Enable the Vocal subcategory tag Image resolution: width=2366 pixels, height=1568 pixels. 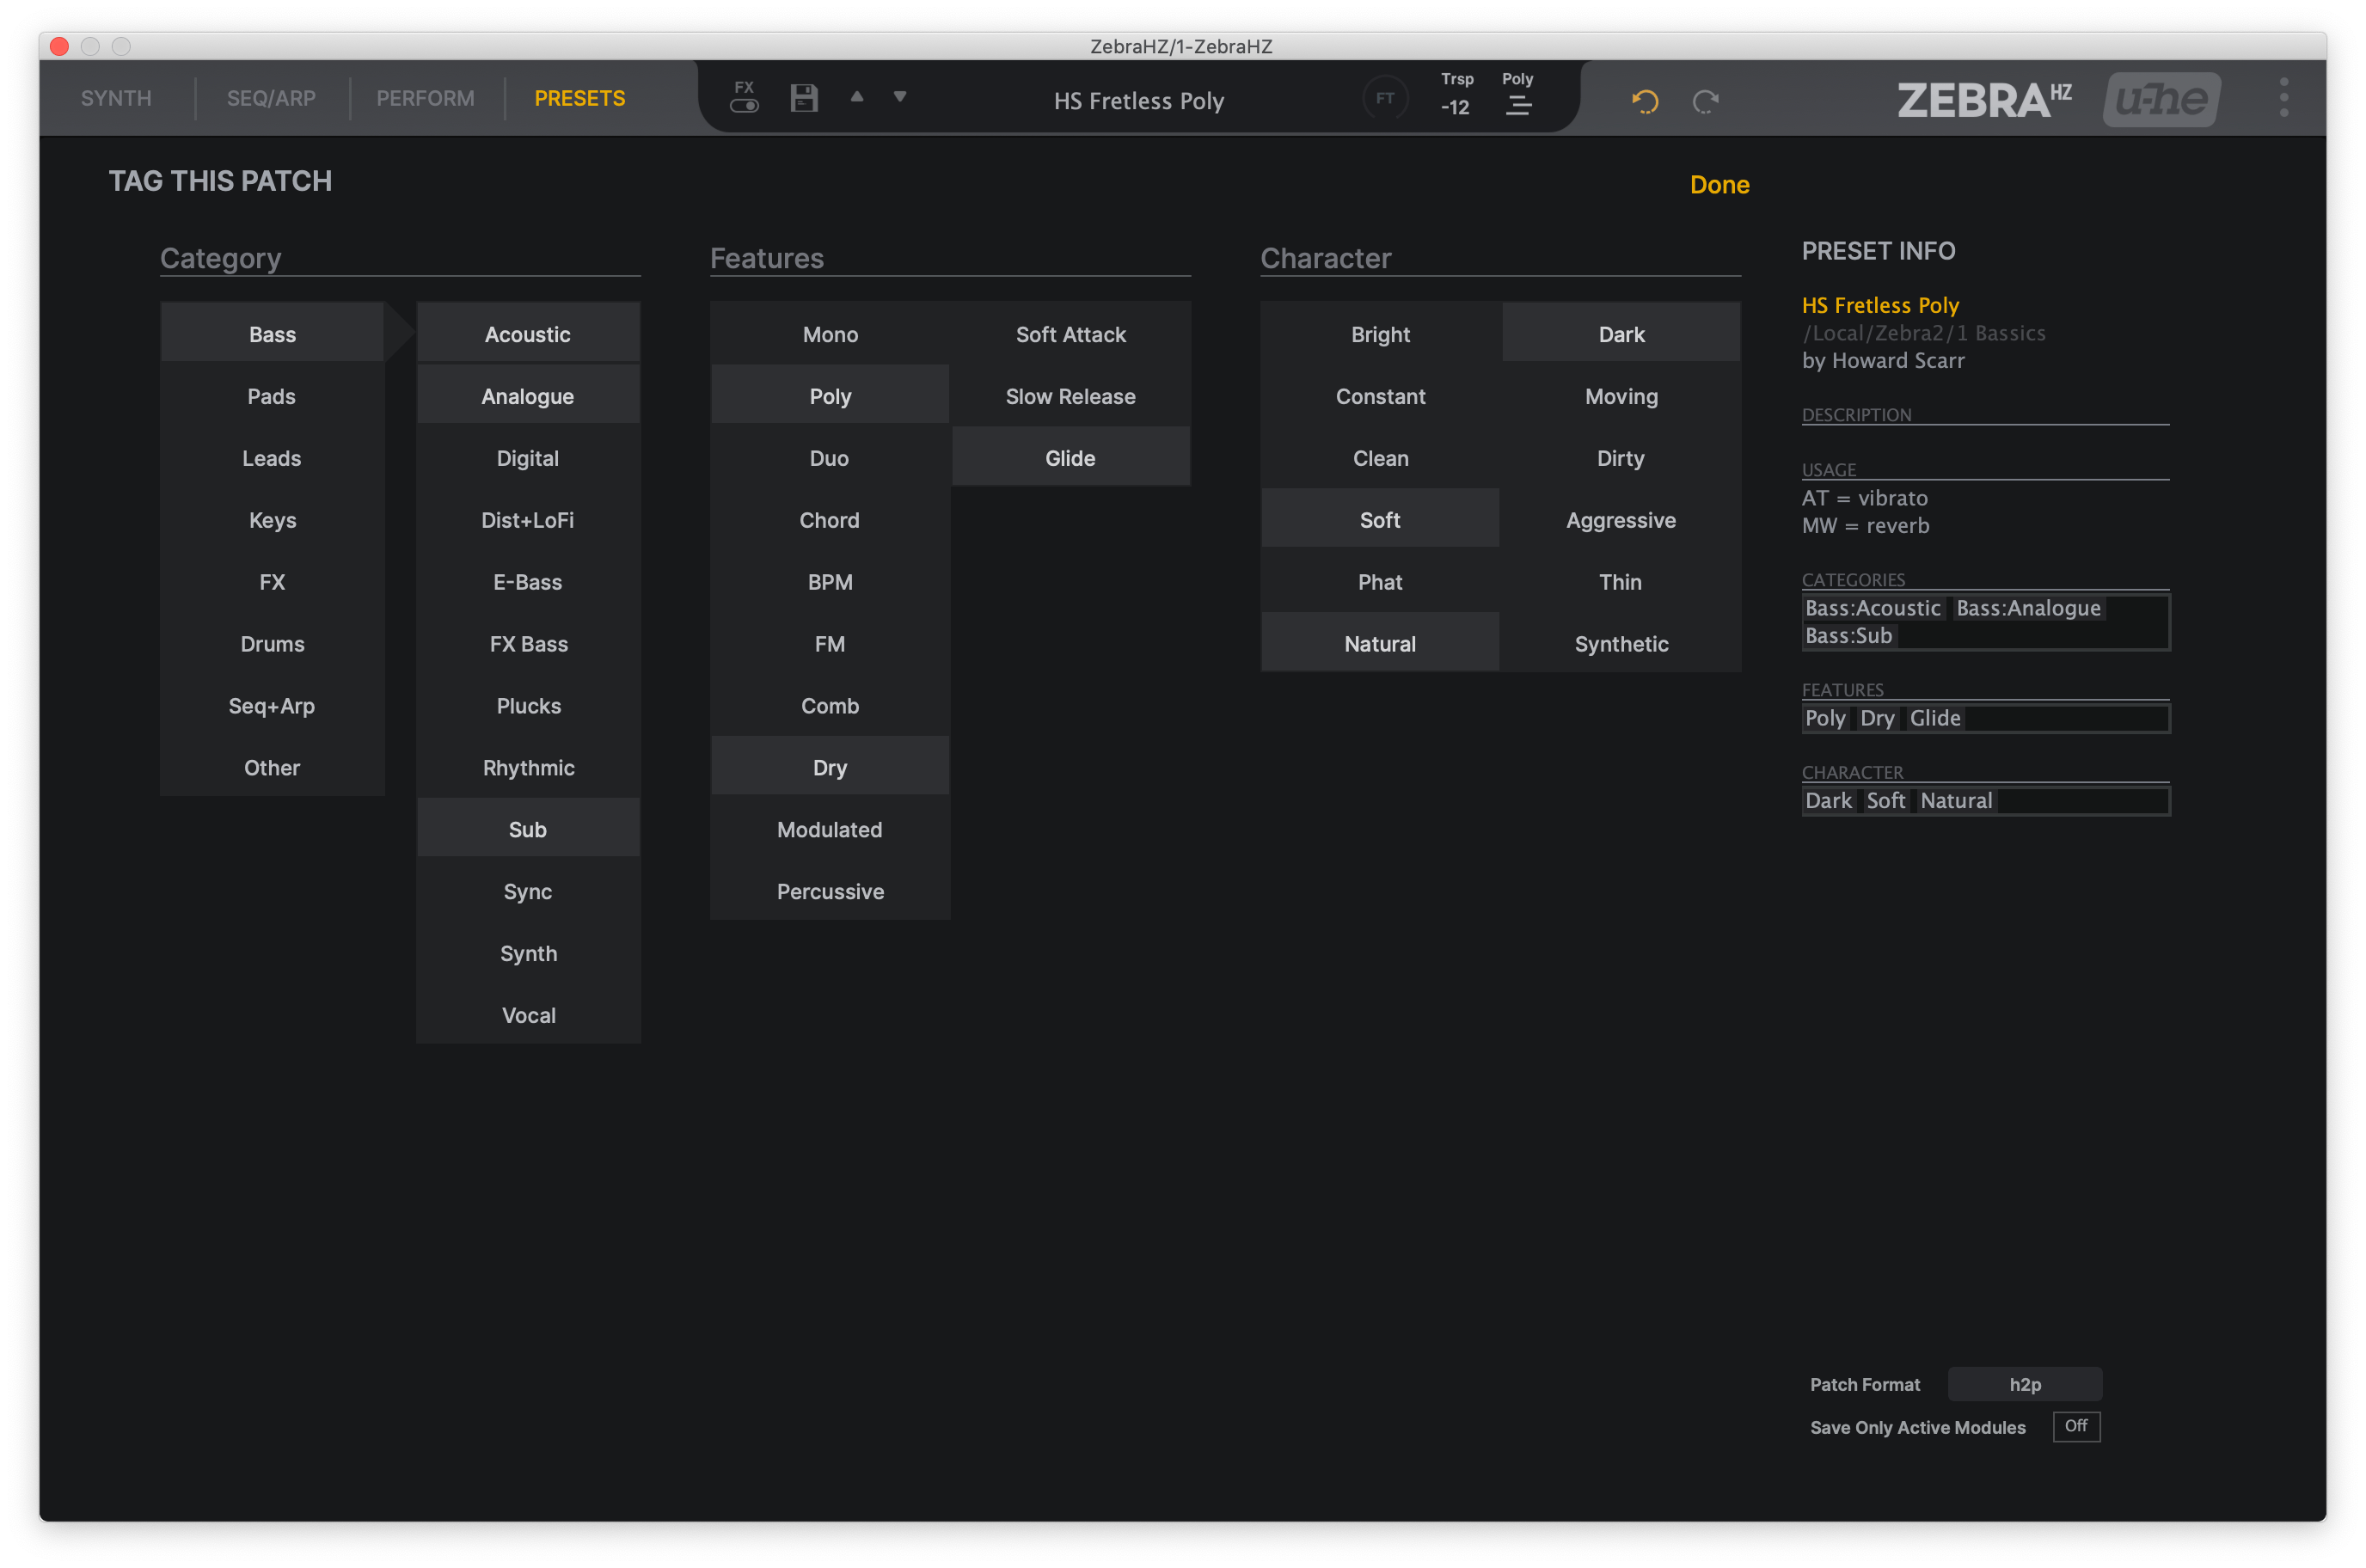click(x=528, y=1015)
